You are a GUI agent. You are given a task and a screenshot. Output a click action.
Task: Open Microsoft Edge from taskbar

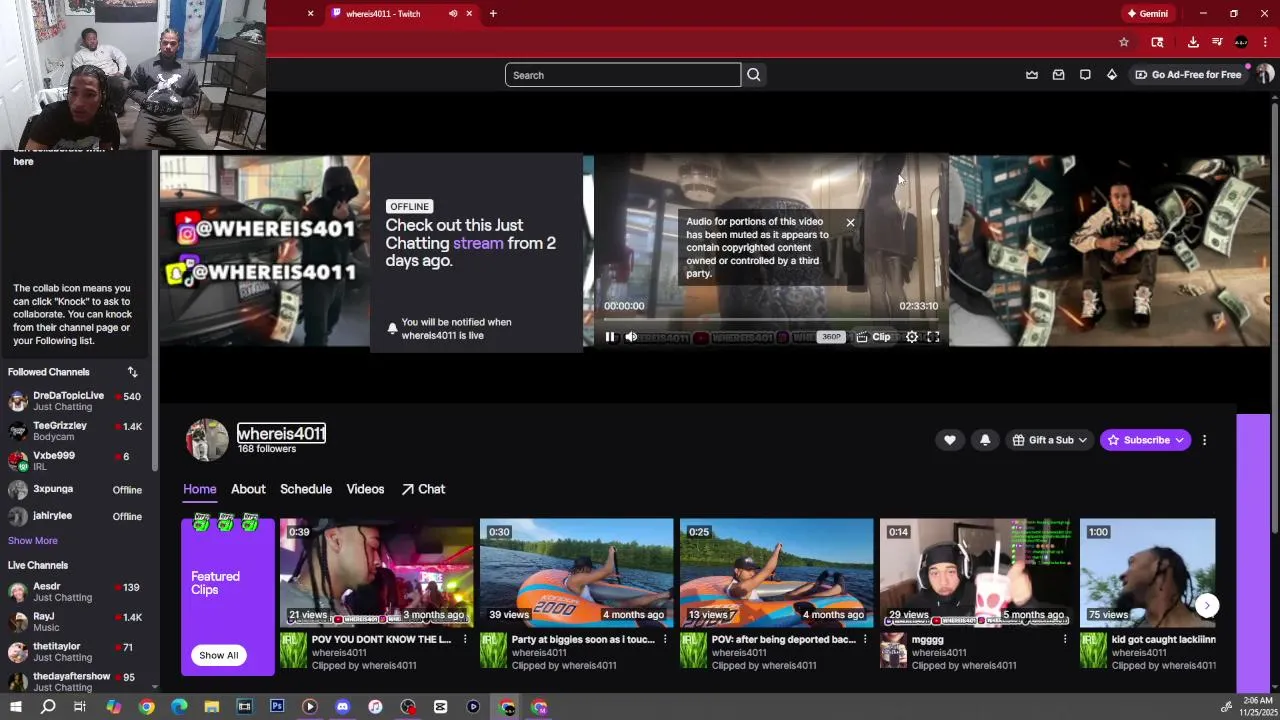click(179, 707)
